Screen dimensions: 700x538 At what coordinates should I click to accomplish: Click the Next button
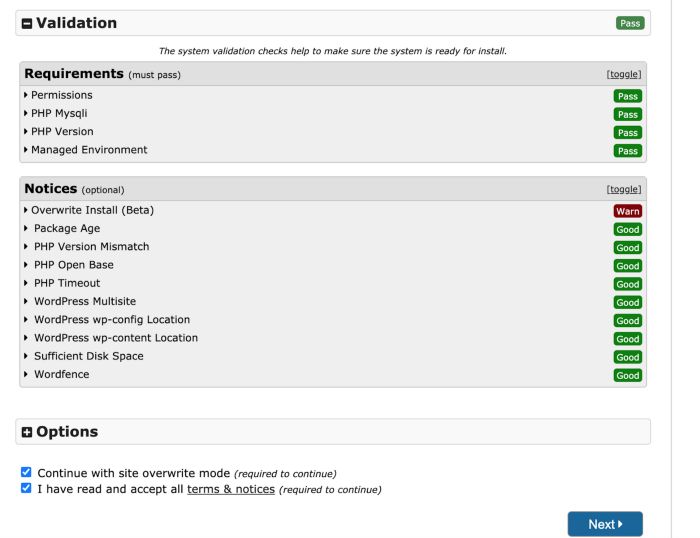click(x=605, y=524)
